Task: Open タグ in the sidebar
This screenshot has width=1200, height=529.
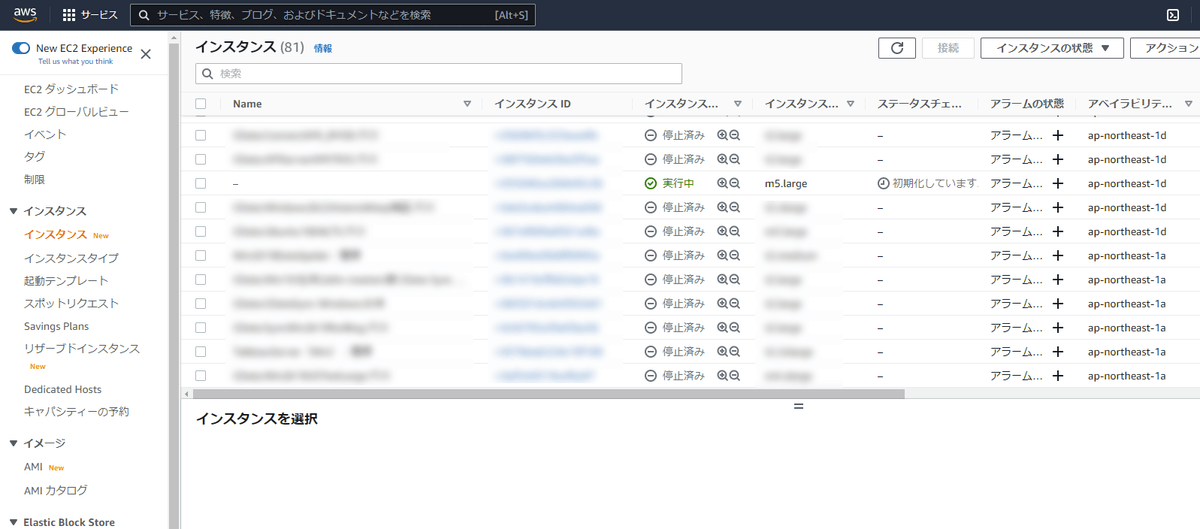Action: 34,157
